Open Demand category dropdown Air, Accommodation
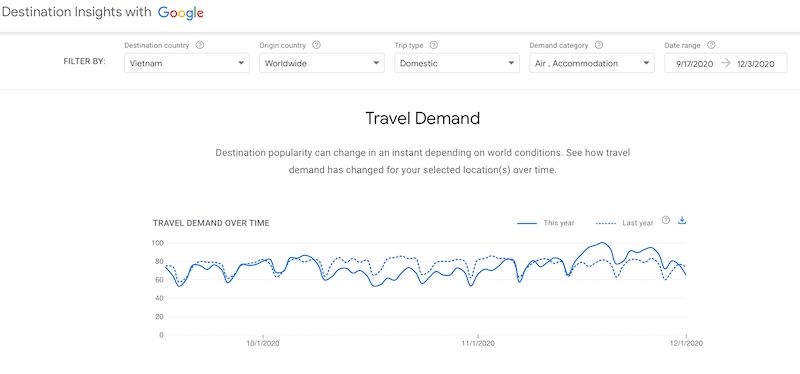This screenshot has height=374, width=800. pyautogui.click(x=592, y=63)
